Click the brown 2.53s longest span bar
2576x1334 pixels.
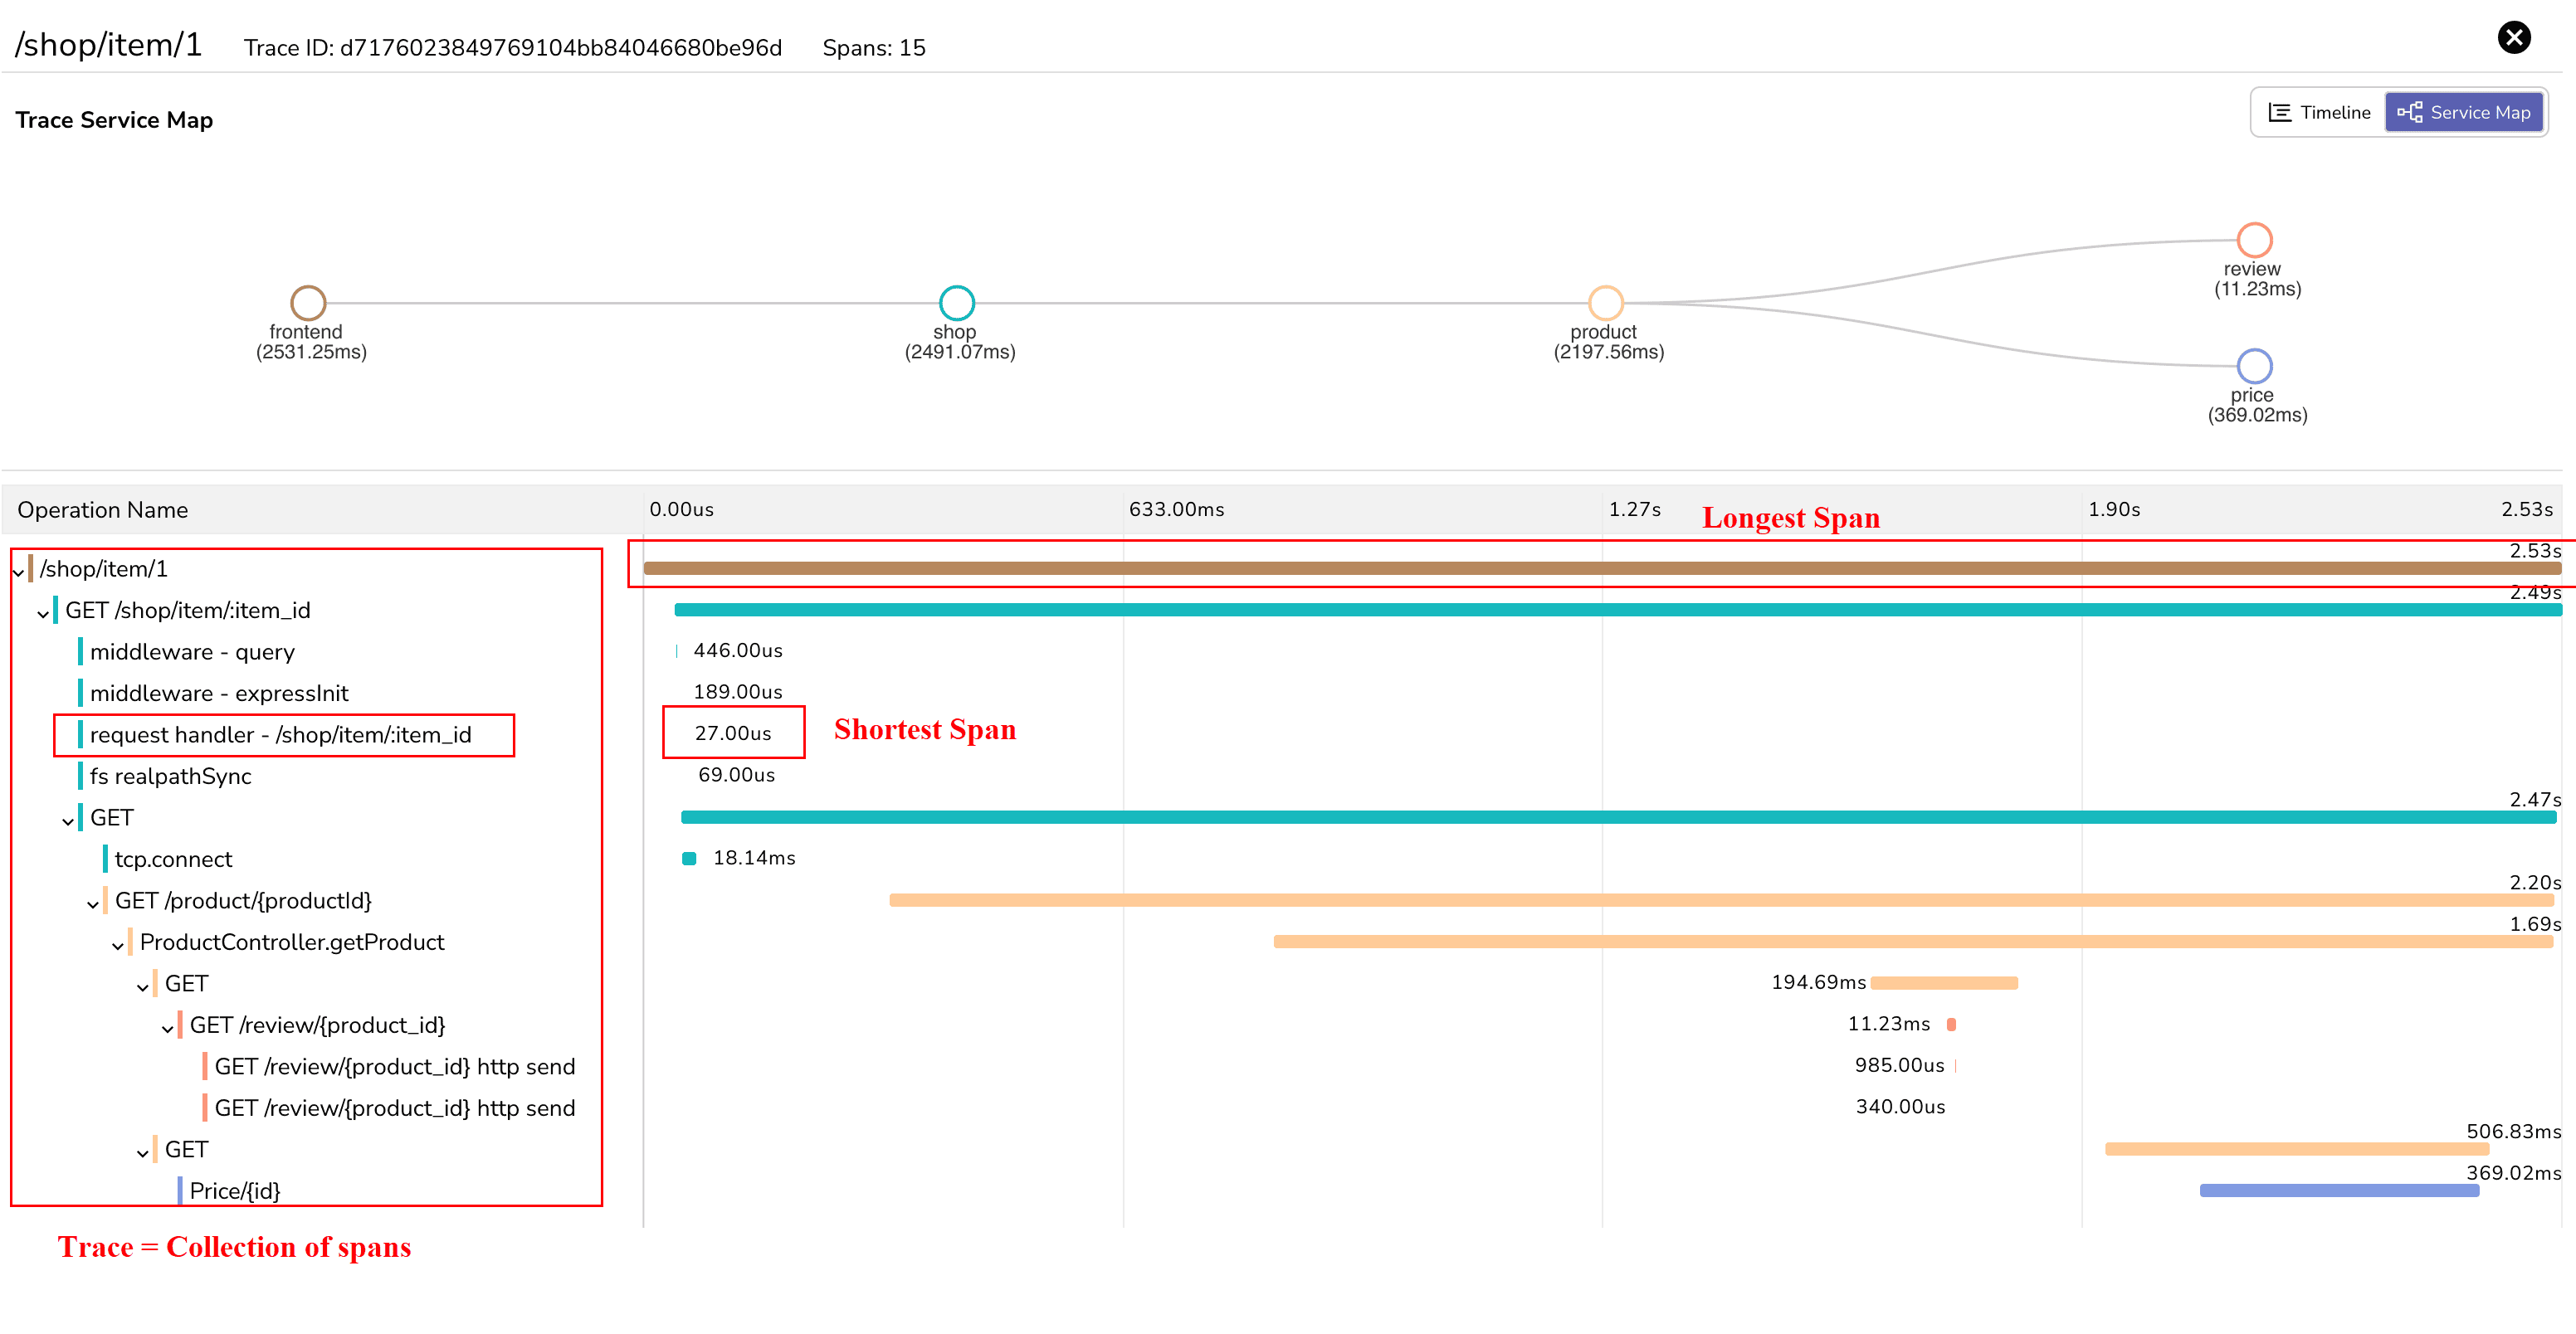[x=1600, y=568]
